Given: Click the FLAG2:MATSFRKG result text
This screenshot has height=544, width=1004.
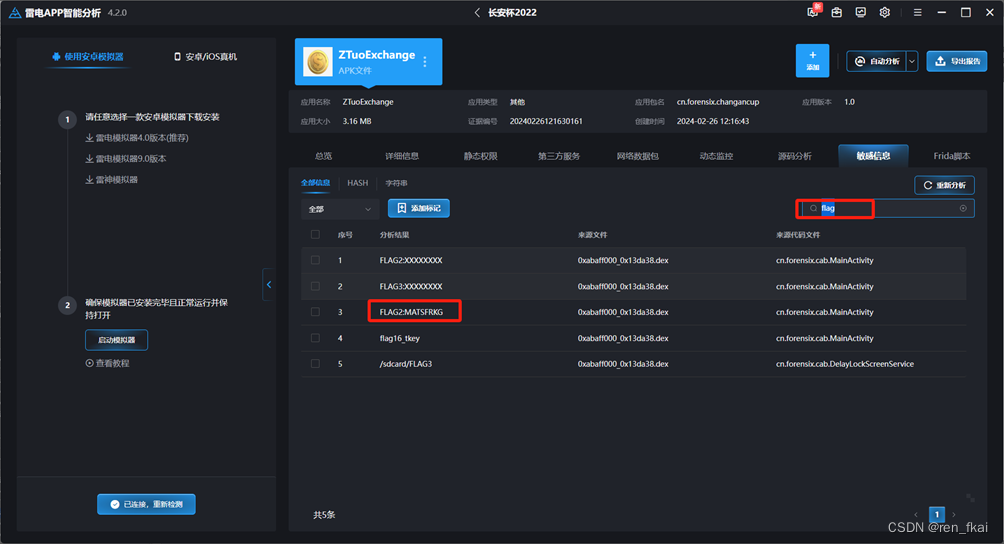Looking at the screenshot, I should [411, 312].
